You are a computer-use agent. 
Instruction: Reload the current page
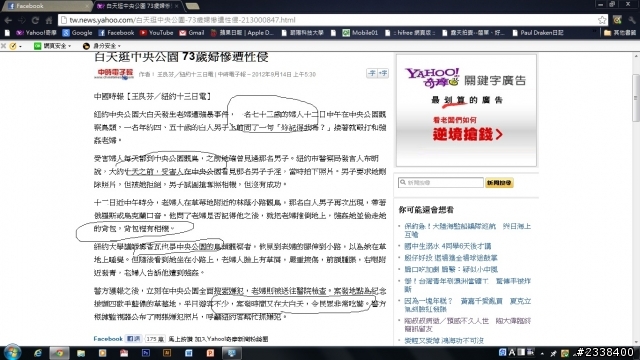[x=35, y=20]
